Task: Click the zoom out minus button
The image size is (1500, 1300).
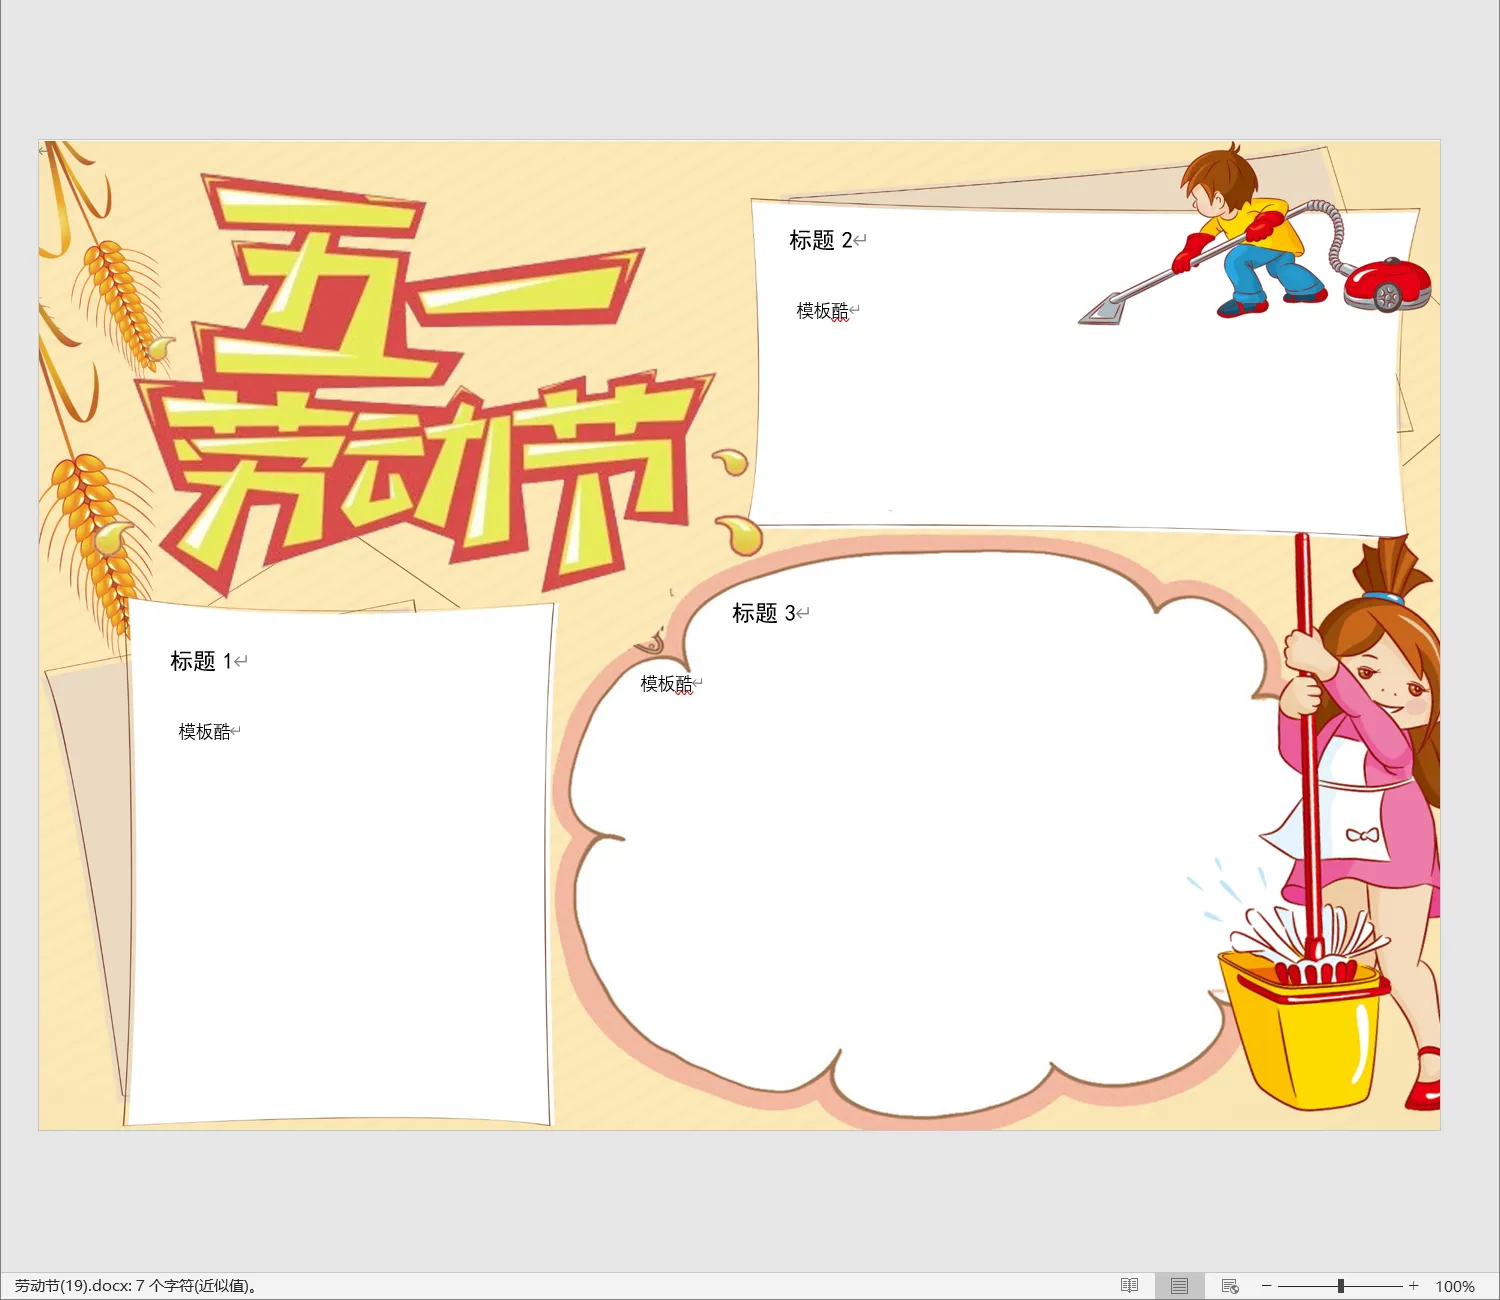Action: coord(1266,1286)
